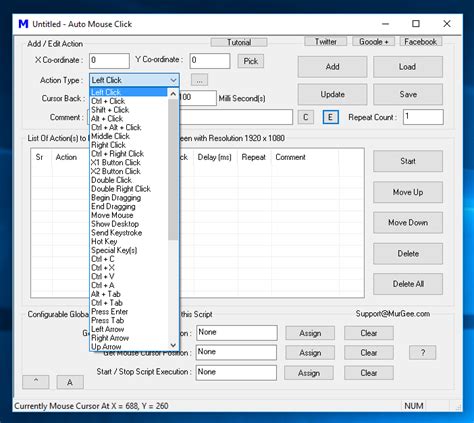474x423 pixels.
Task: Select Middle Click from the list
Action: click(129, 136)
